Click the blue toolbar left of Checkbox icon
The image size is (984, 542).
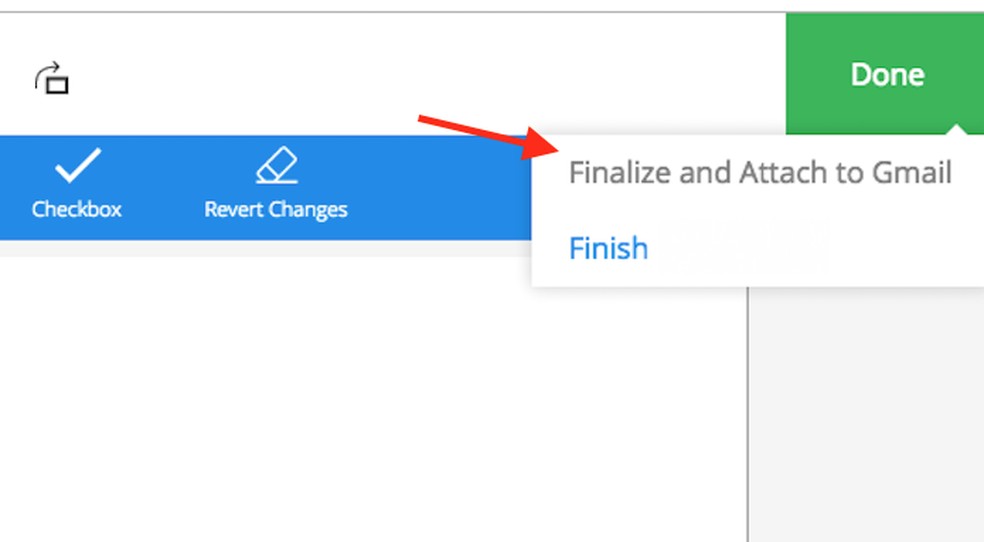tap(12, 188)
